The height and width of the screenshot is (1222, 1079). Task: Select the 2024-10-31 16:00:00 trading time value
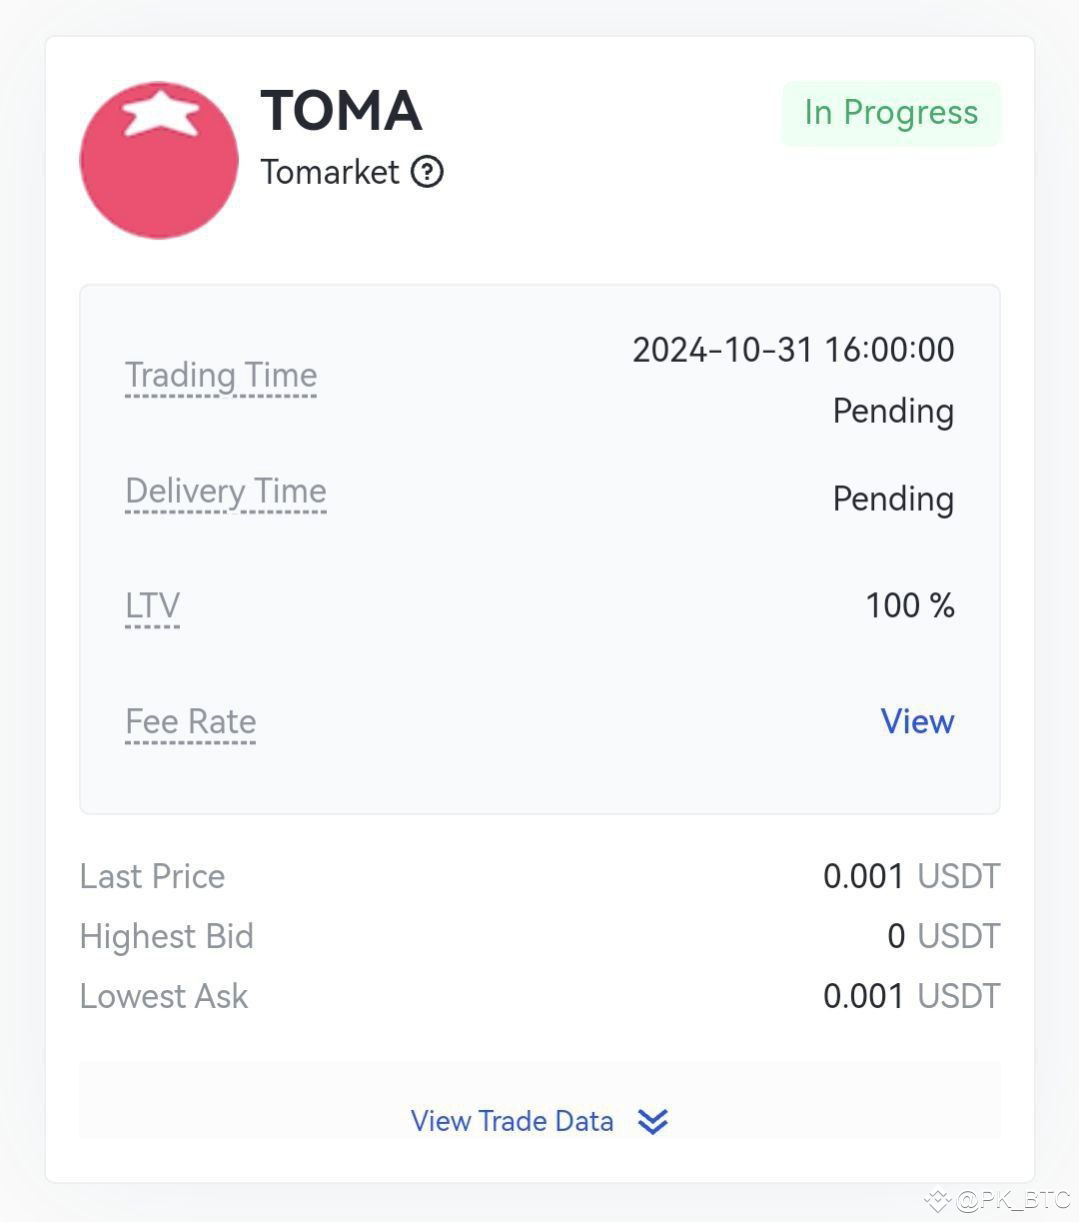793,350
